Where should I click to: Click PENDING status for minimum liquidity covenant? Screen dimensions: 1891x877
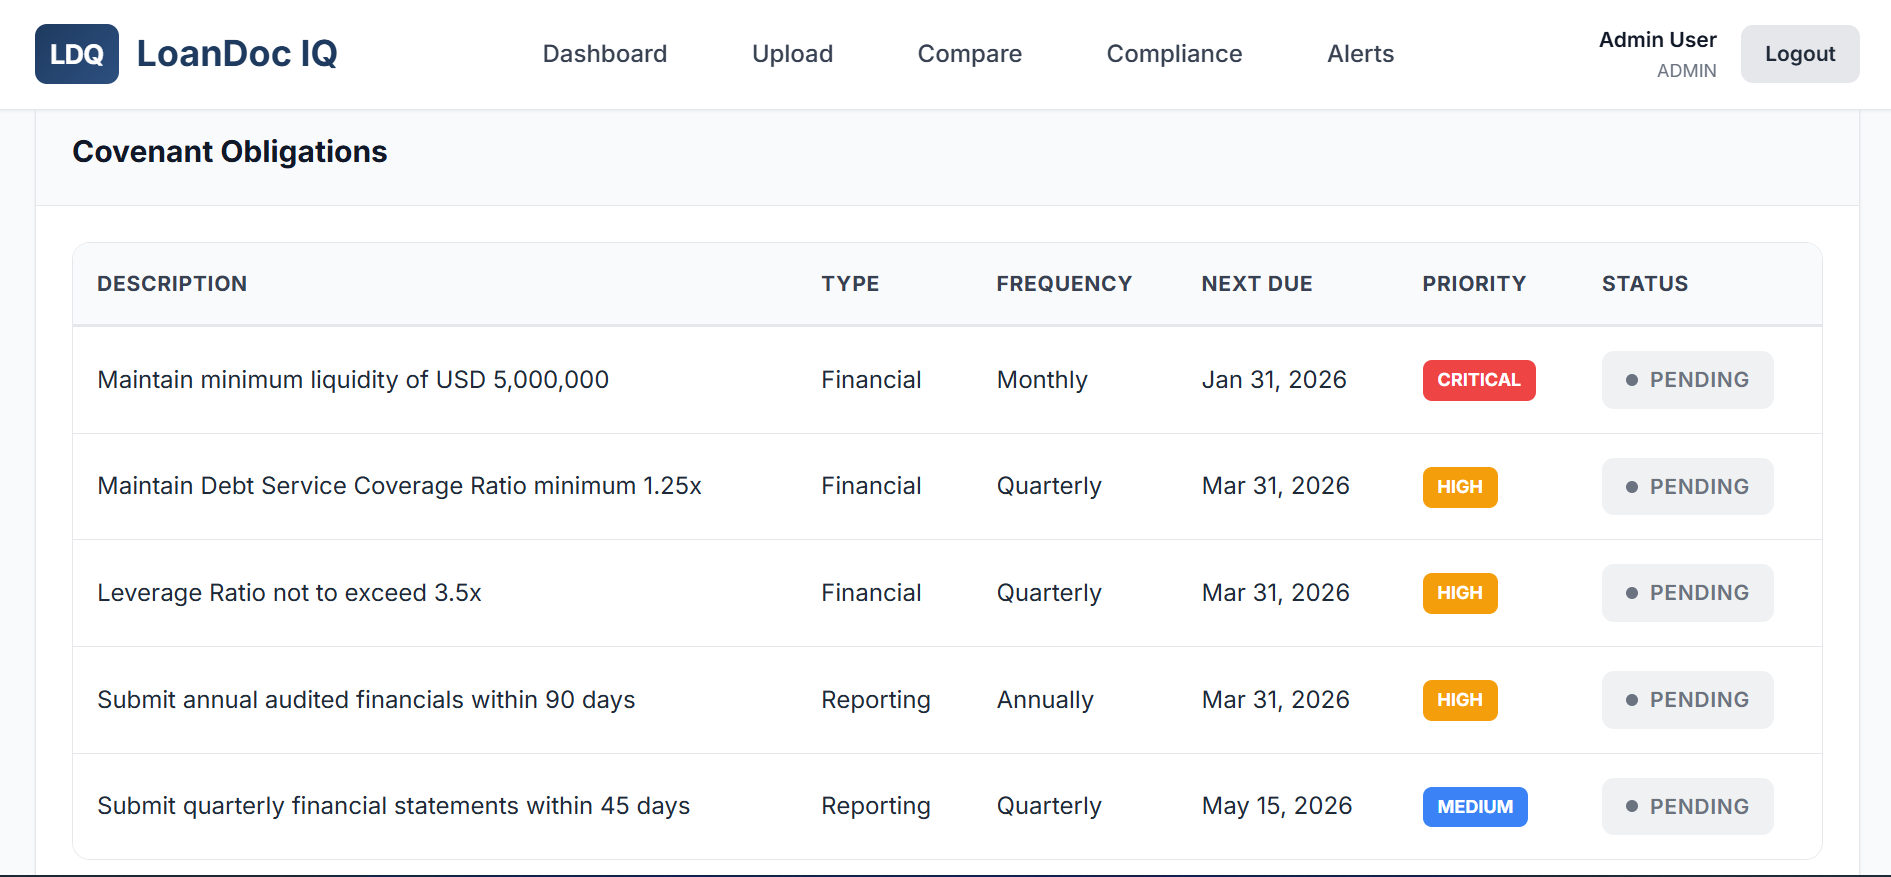1687,380
